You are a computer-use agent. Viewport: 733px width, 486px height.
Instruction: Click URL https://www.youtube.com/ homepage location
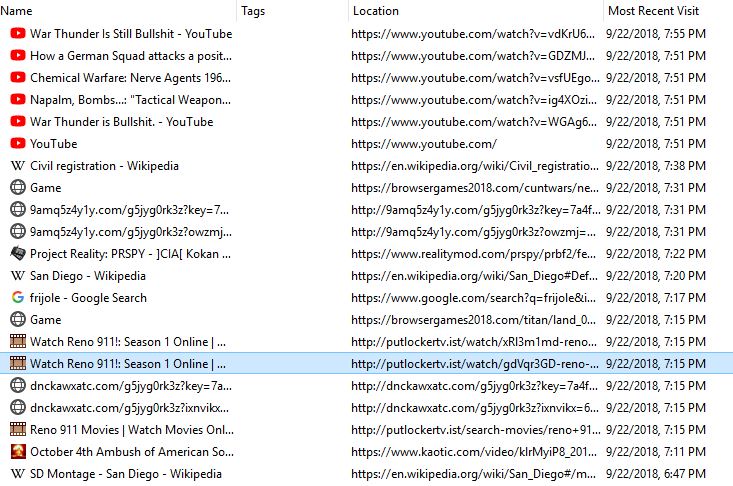(424, 143)
